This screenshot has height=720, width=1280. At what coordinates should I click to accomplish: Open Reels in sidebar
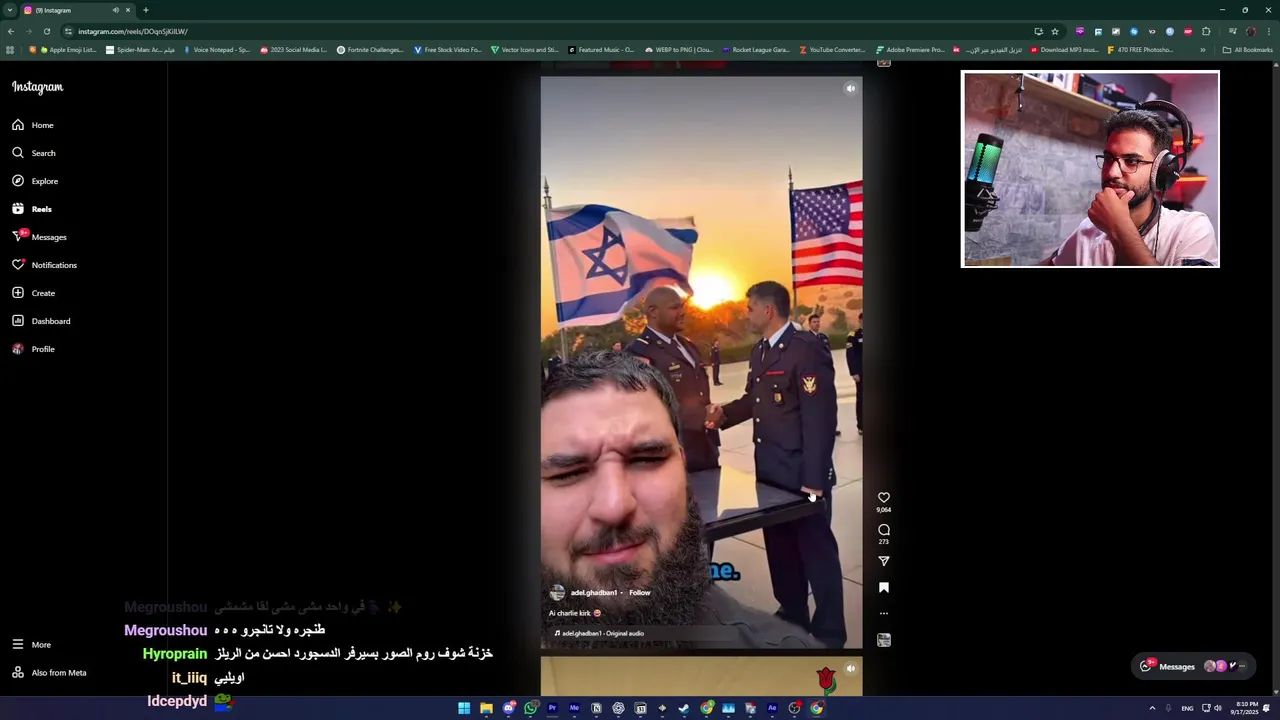[32, 209]
